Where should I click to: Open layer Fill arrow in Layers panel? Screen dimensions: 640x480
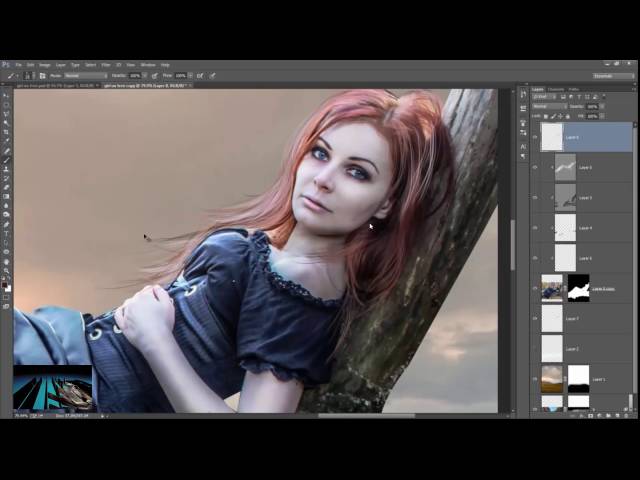602,116
